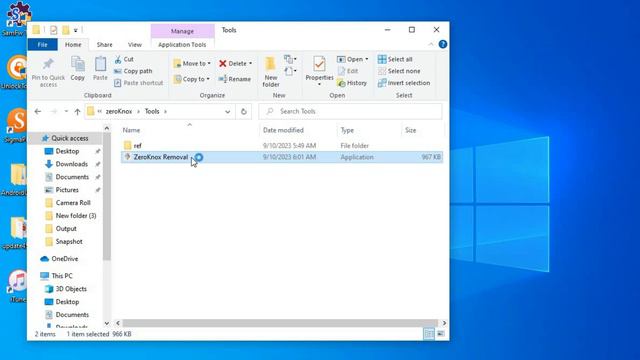Click the red Delete button
Image resolution: width=640 pixels, height=360 pixels.
pos(233,63)
